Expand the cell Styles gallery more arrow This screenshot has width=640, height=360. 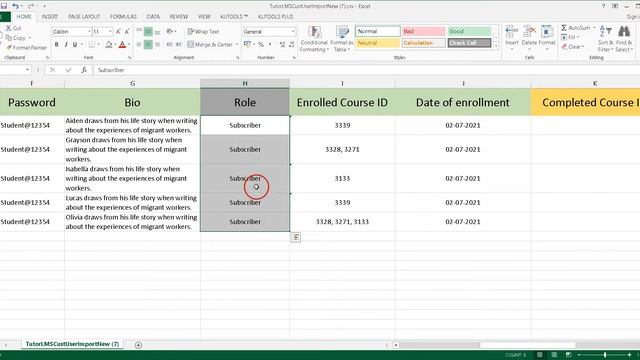tap(496, 46)
